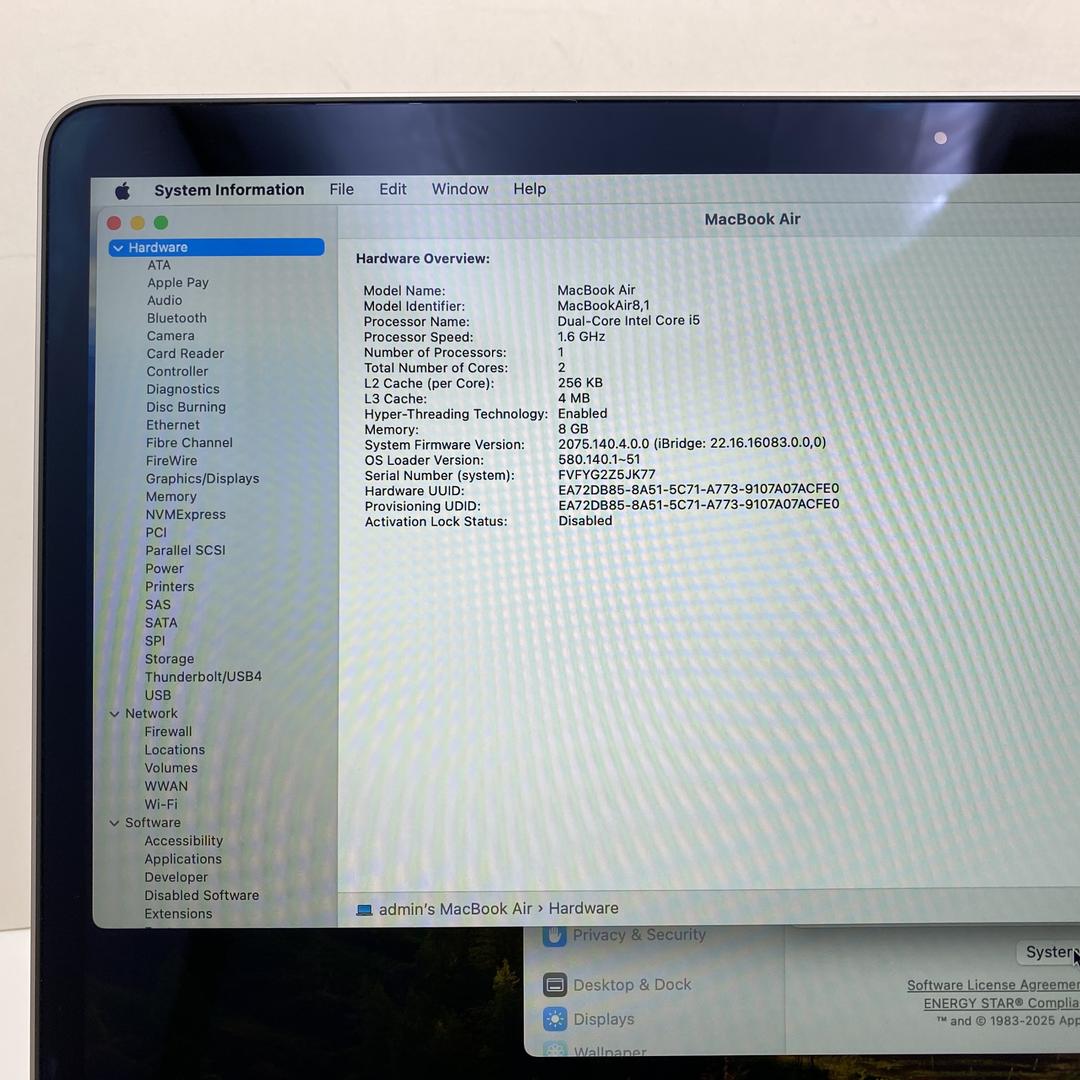Select Applications under Software
Screen dimensions: 1080x1080
tap(183, 860)
